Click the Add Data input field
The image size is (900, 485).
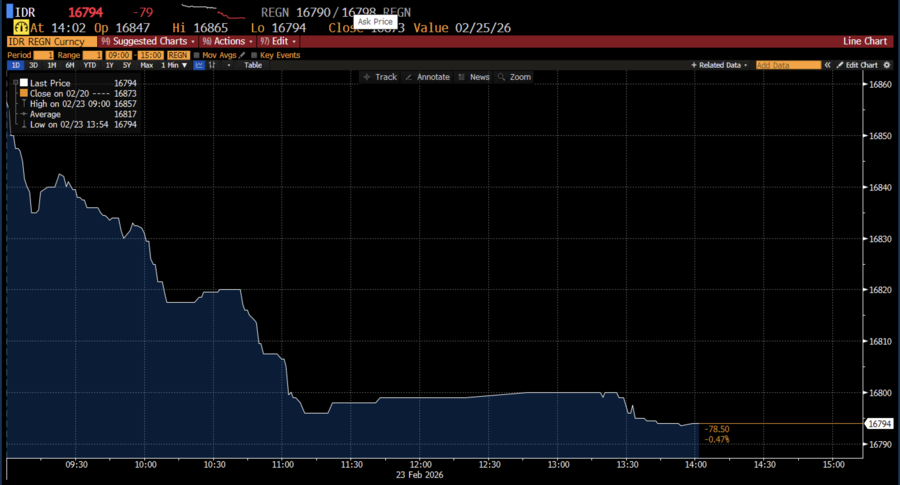787,65
